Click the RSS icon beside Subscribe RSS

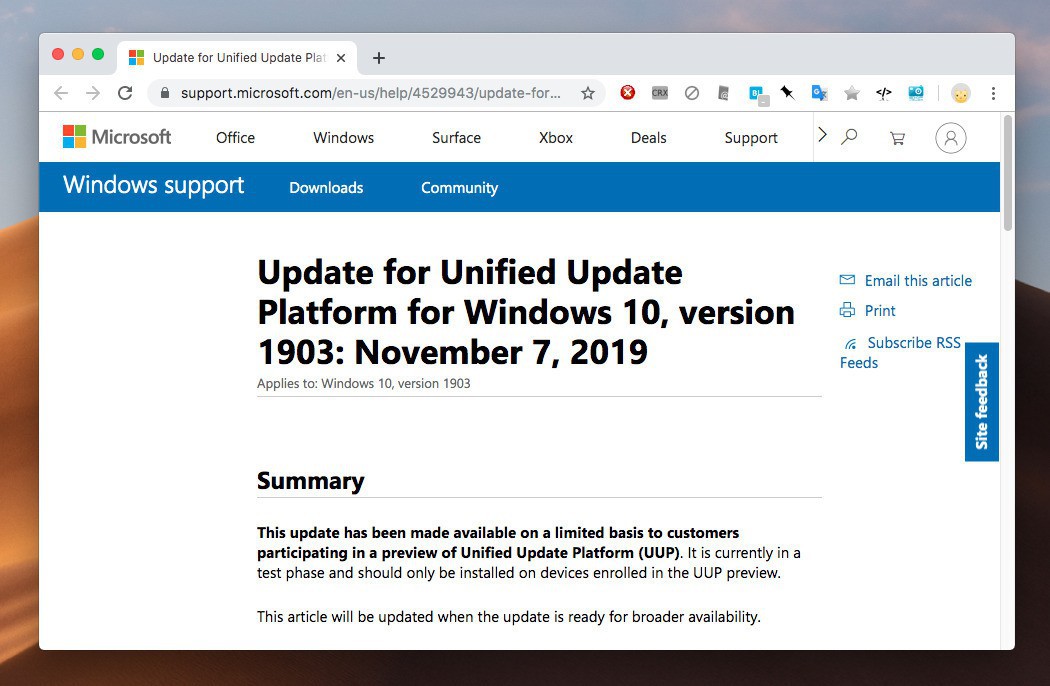(x=850, y=344)
